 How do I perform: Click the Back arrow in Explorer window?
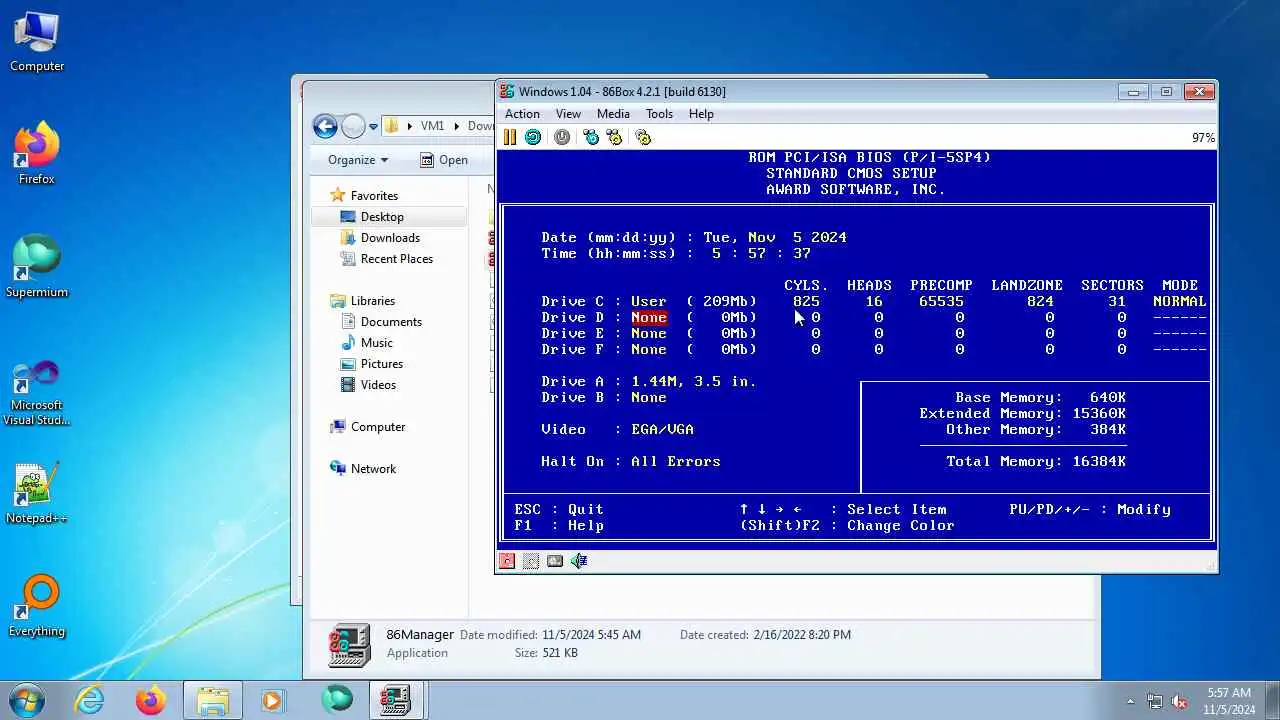click(325, 126)
